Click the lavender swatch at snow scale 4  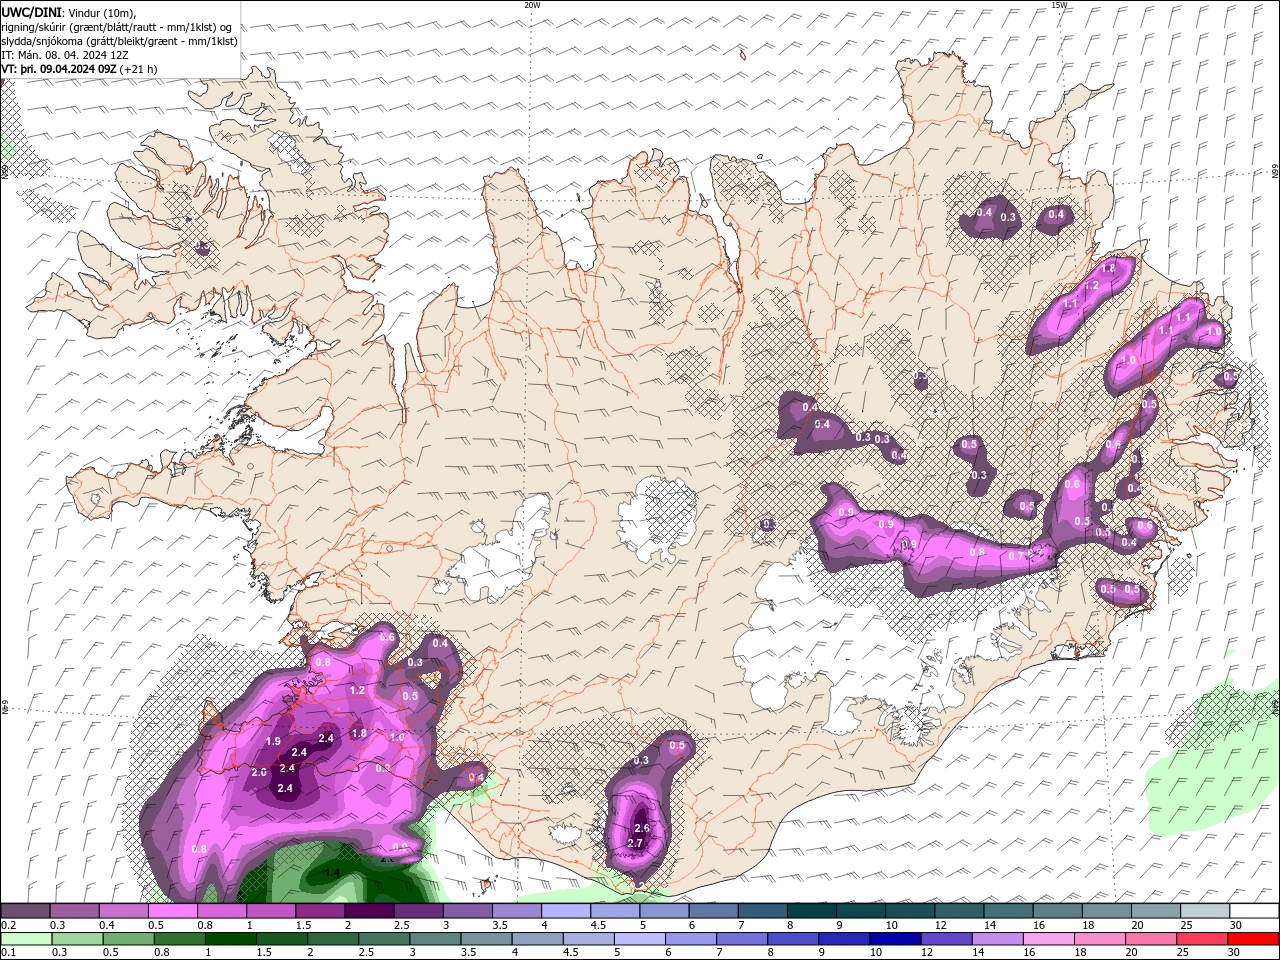coord(566,911)
